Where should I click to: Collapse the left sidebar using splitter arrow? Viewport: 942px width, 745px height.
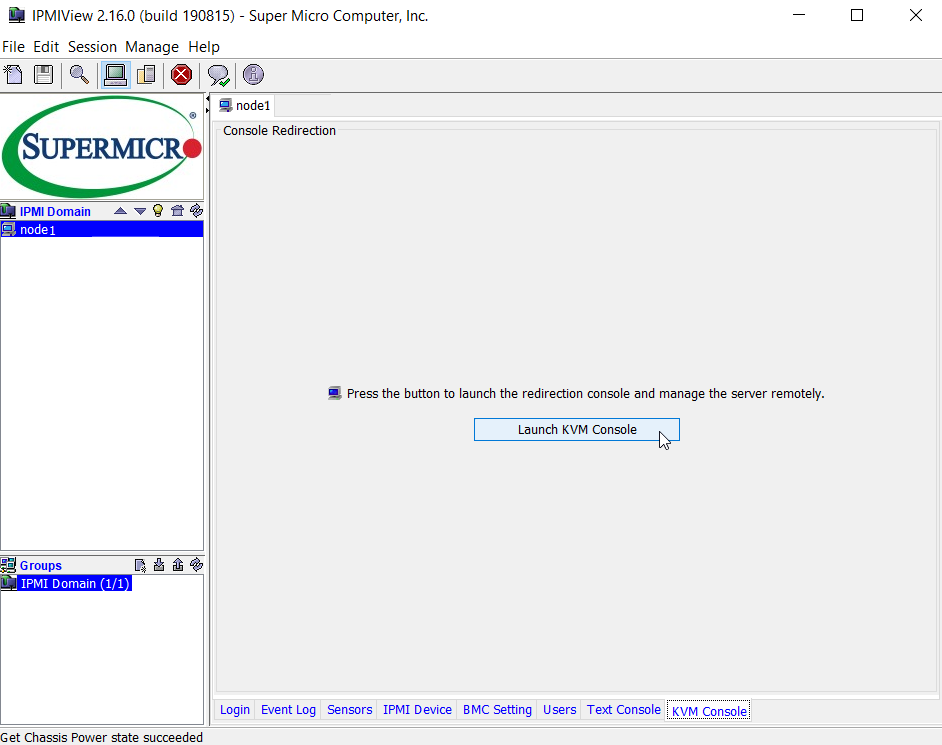click(x=207, y=99)
